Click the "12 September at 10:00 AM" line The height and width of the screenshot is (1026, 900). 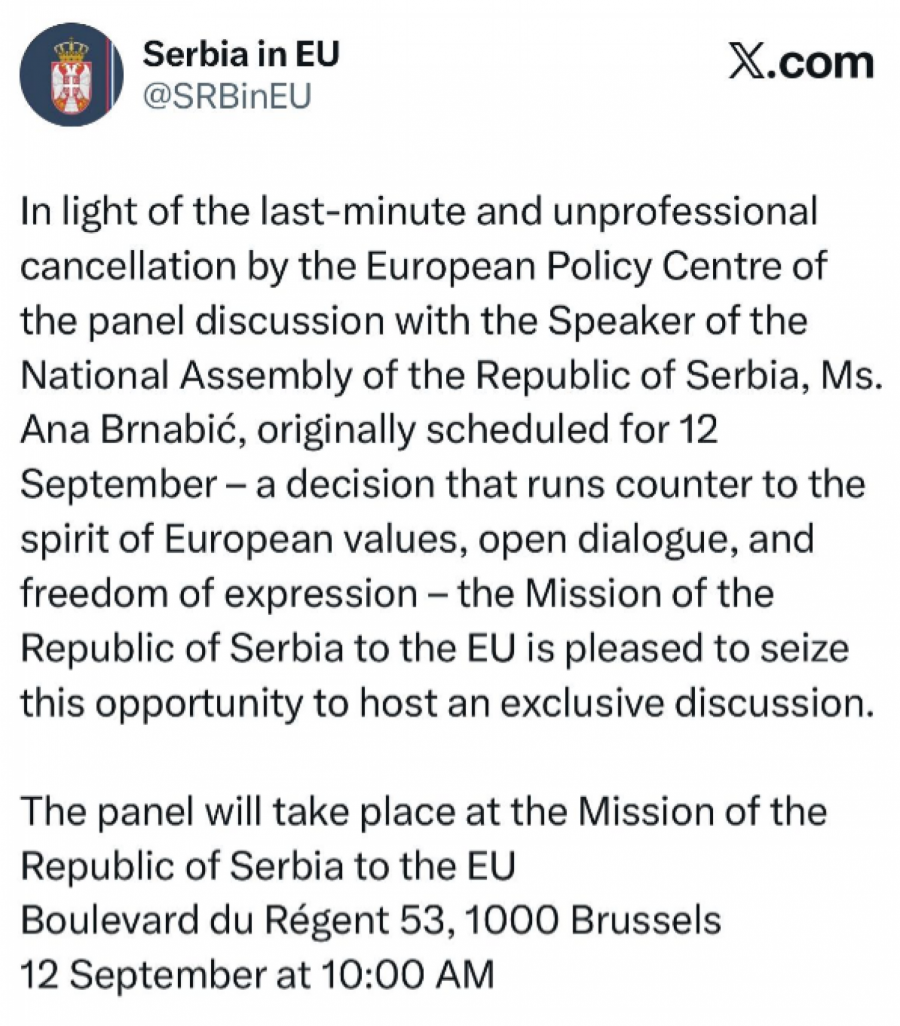(258, 973)
